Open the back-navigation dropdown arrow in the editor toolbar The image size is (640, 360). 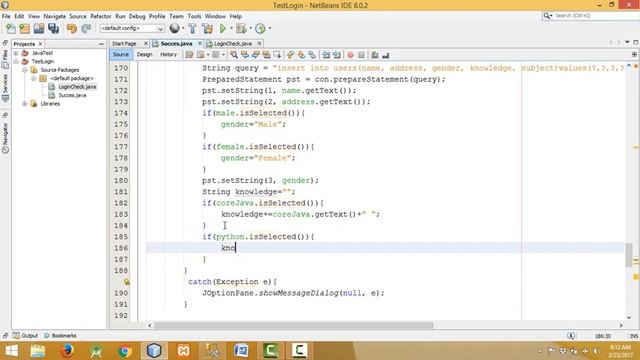pos(208,55)
